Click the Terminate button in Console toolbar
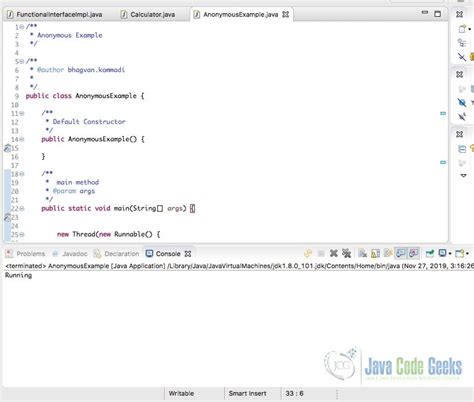The height and width of the screenshot is (402, 474). [321, 254]
